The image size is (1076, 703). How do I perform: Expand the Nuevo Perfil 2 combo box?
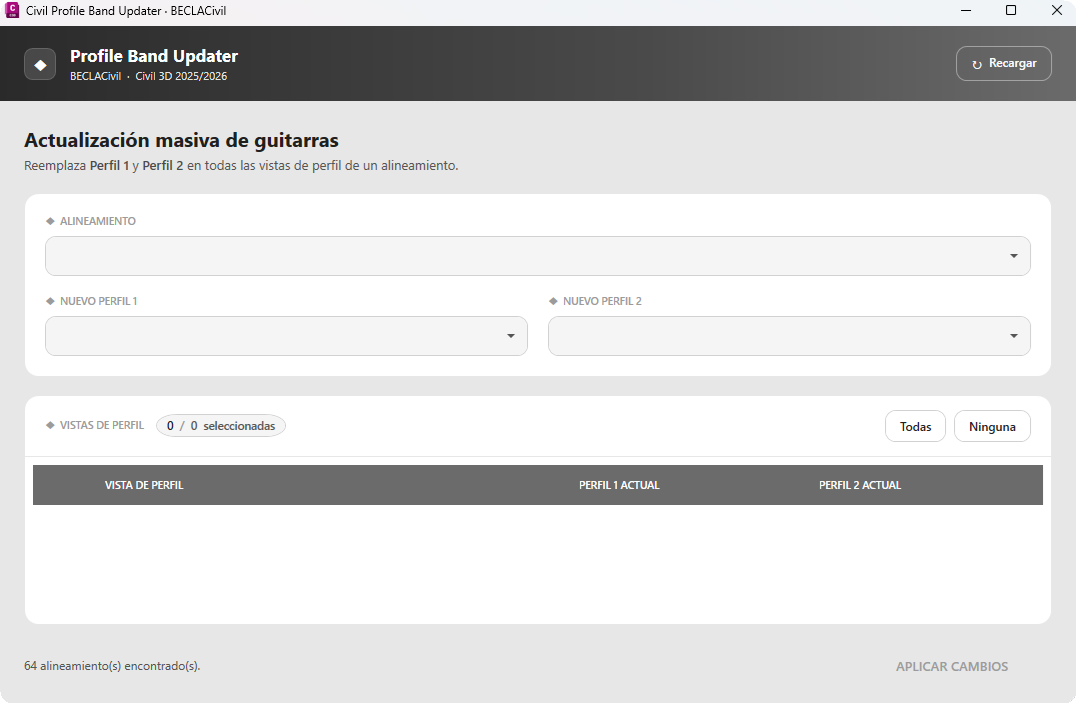[789, 336]
